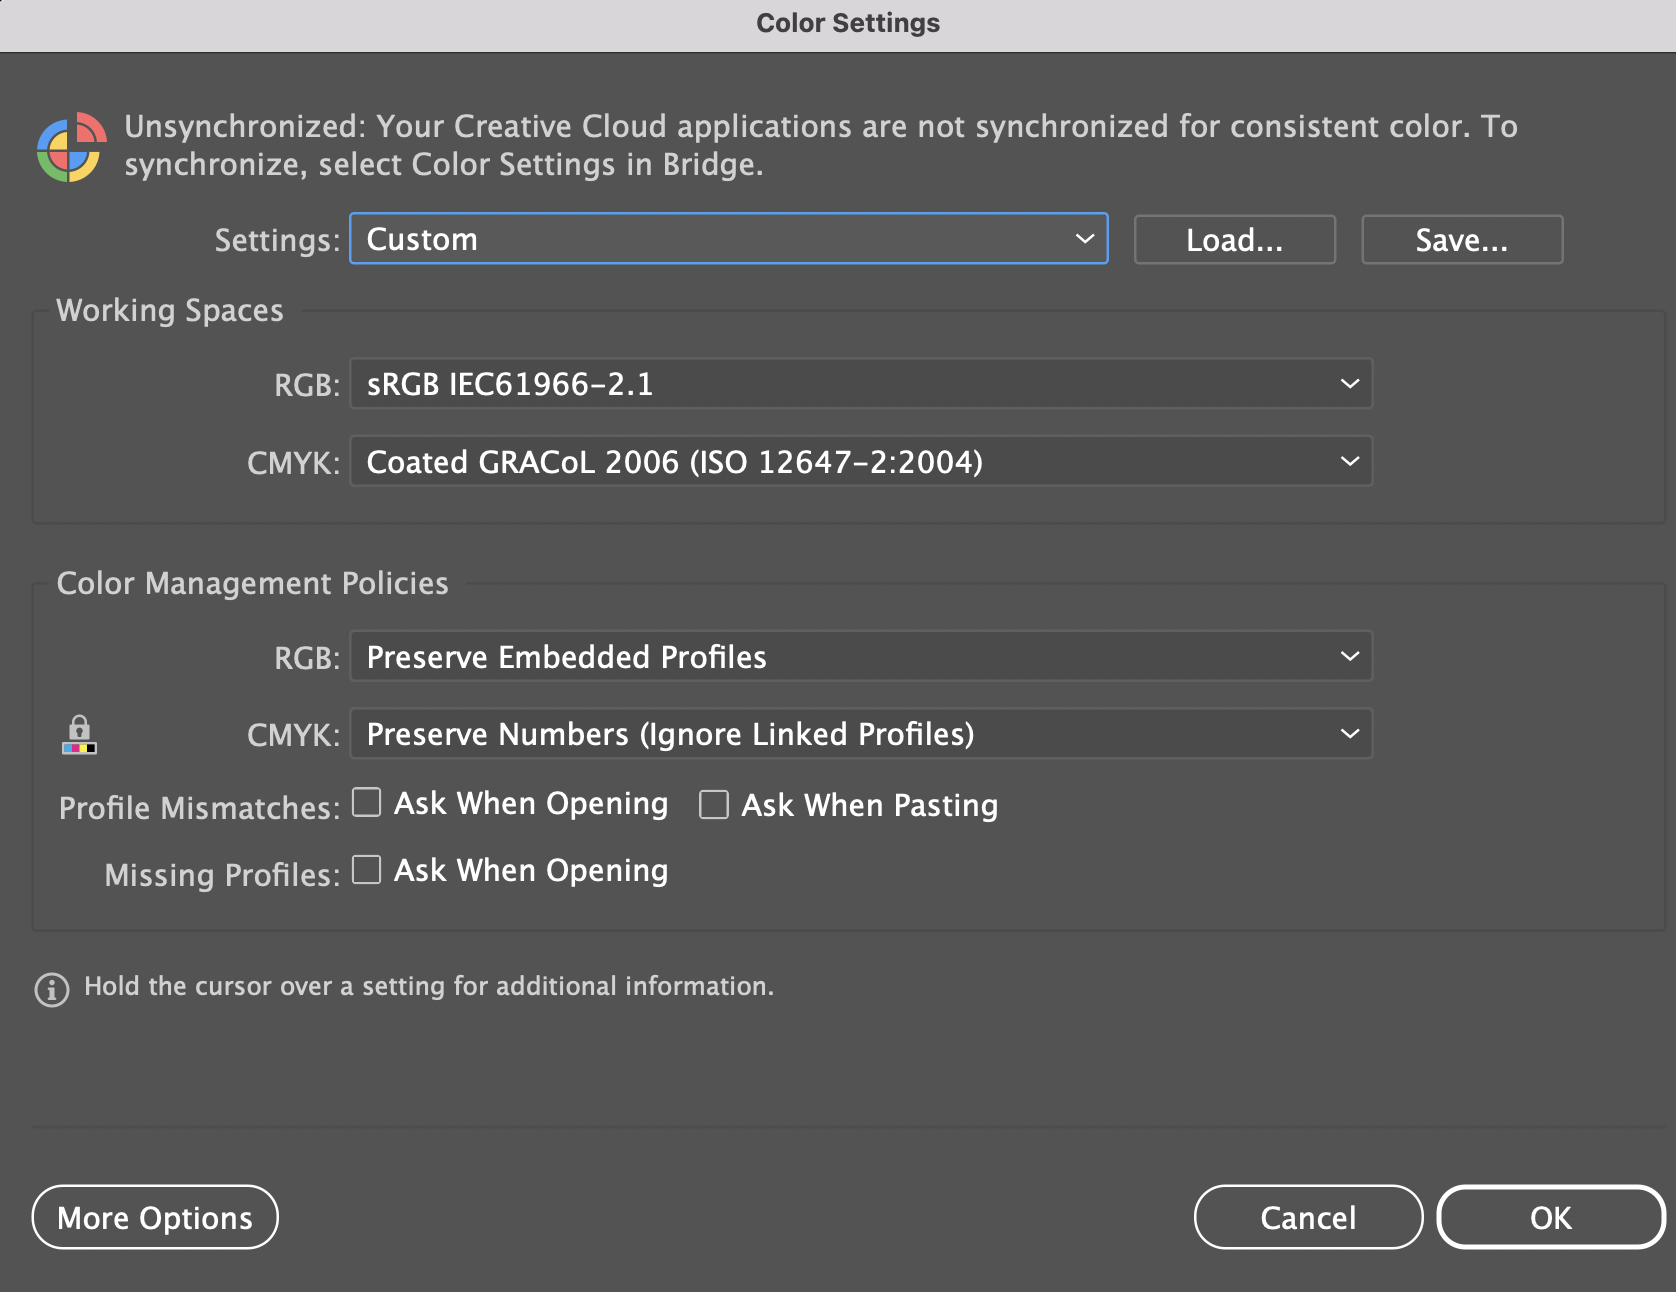This screenshot has height=1292, width=1676.
Task: Enable the Ask When Pasting checkbox
Action: tap(713, 805)
